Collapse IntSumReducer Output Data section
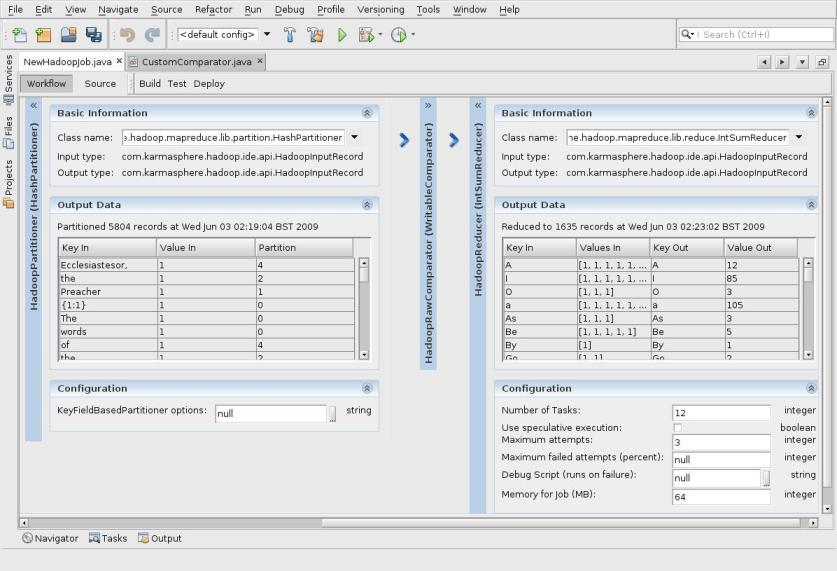Screen dimensions: 837x571 (811, 204)
